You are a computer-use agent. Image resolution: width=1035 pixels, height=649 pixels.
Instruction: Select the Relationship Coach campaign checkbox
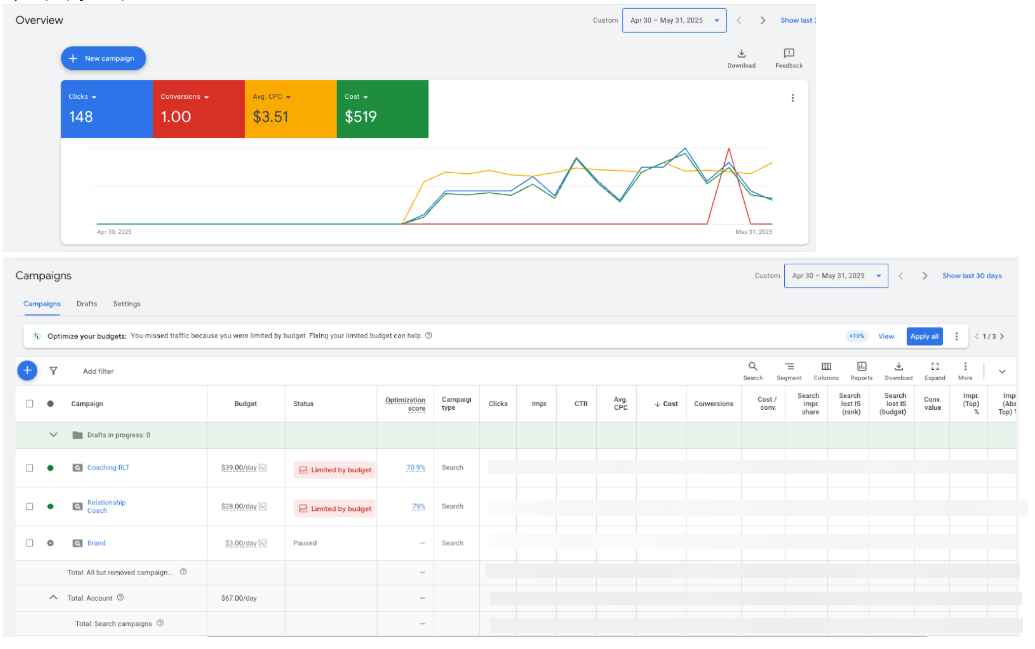tap(29, 507)
